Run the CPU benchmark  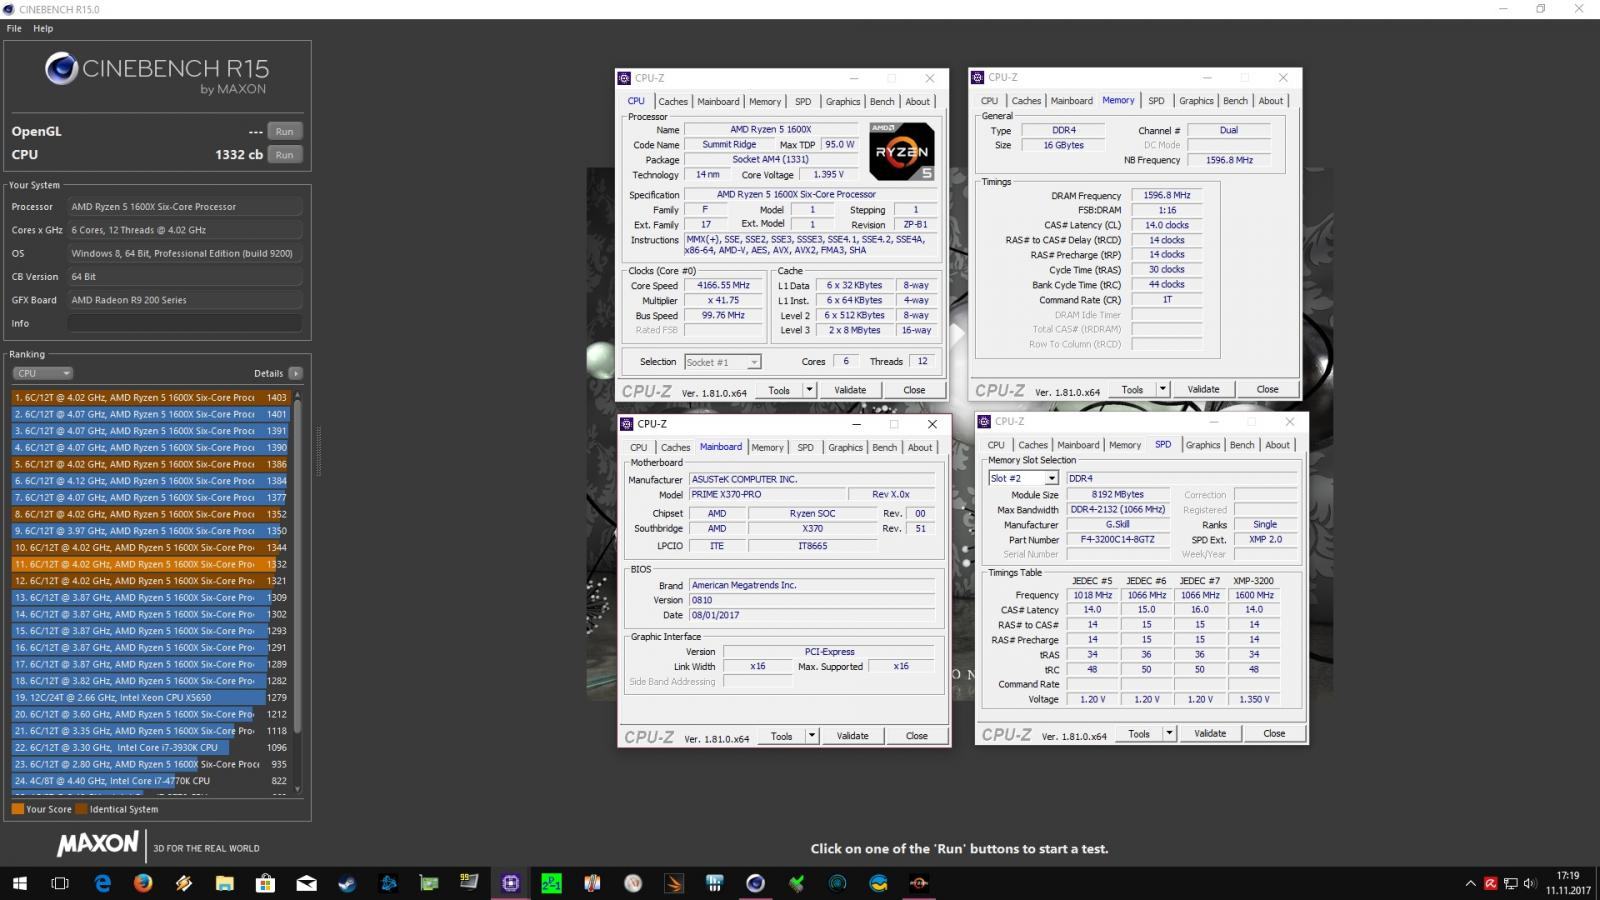click(285, 155)
